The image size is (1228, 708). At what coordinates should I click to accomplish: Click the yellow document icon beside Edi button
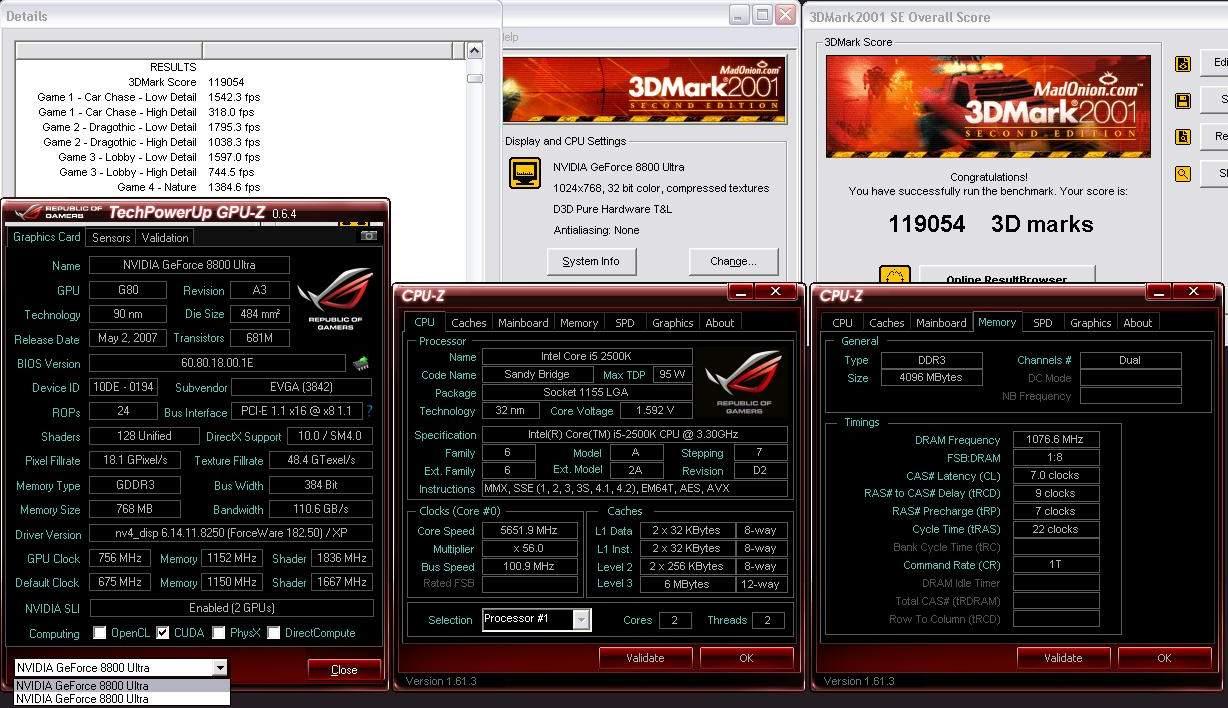click(x=1183, y=64)
